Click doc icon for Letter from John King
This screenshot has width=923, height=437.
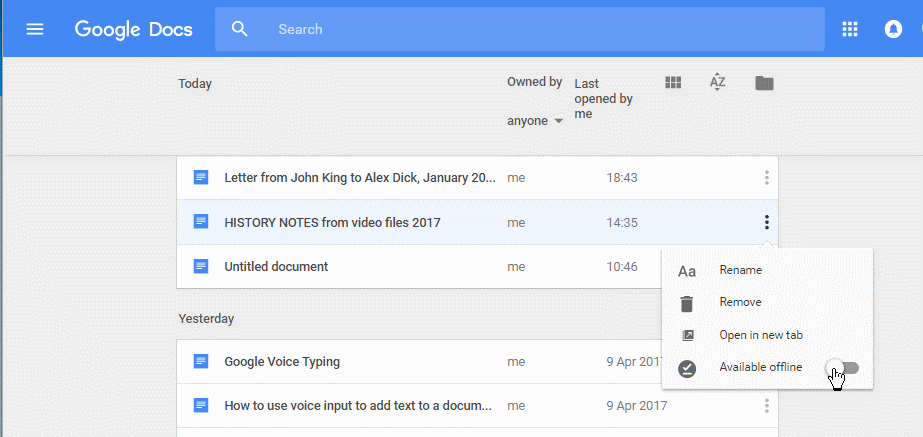(x=201, y=177)
